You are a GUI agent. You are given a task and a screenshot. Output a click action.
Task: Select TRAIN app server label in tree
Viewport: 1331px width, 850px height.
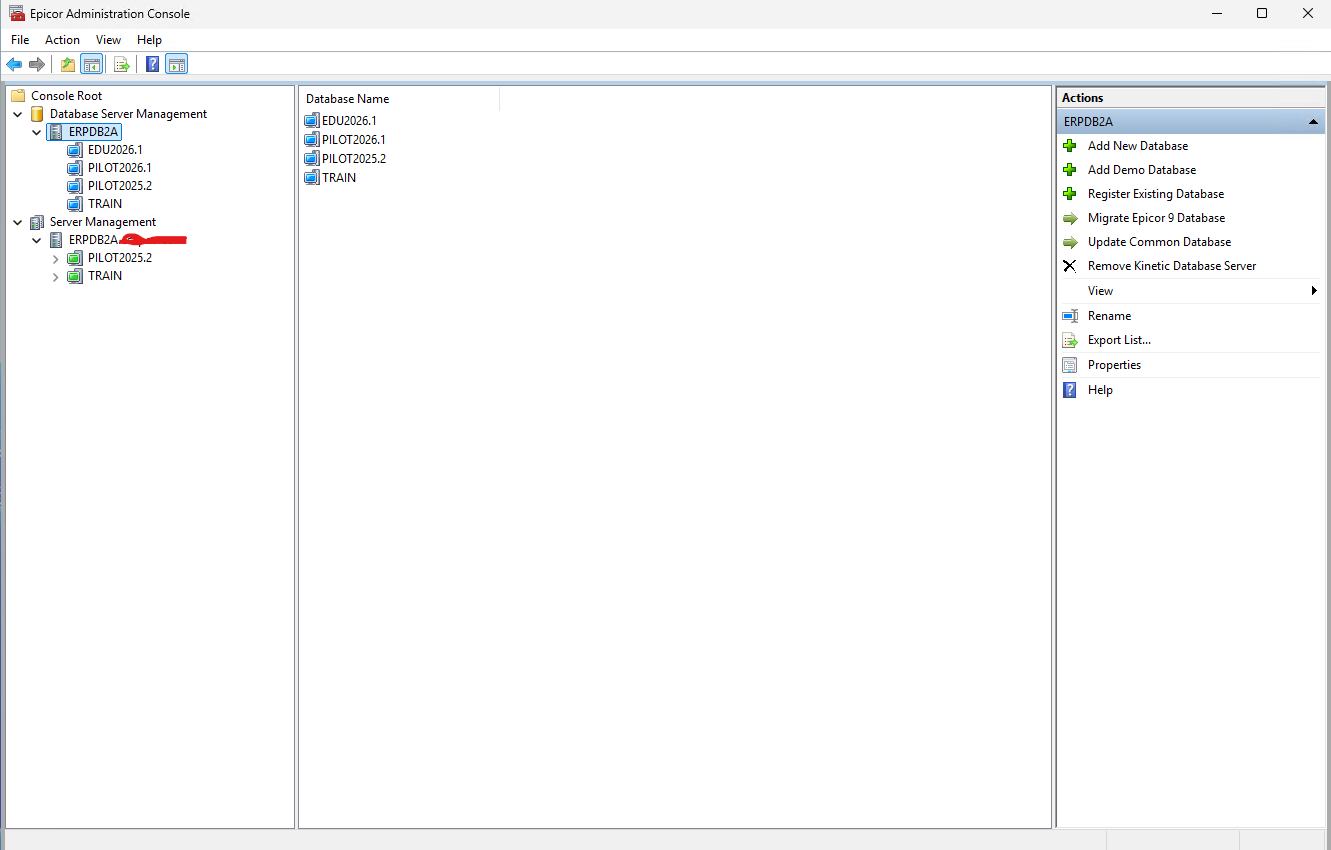[x=105, y=276]
